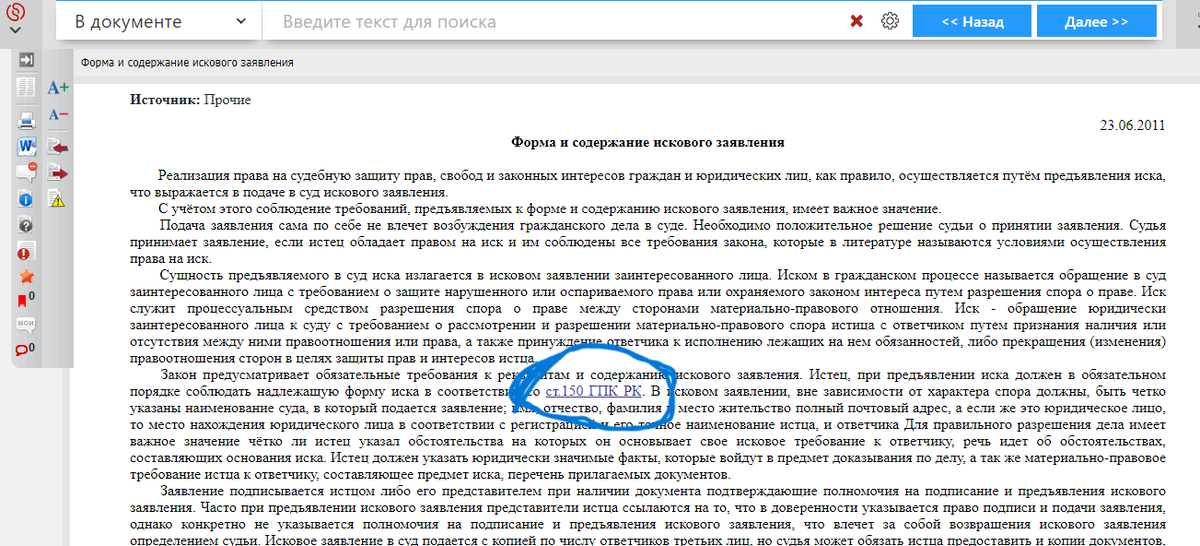1200x546 pixels.
Task: Open the red S logo menu
Action: click(x=16, y=11)
